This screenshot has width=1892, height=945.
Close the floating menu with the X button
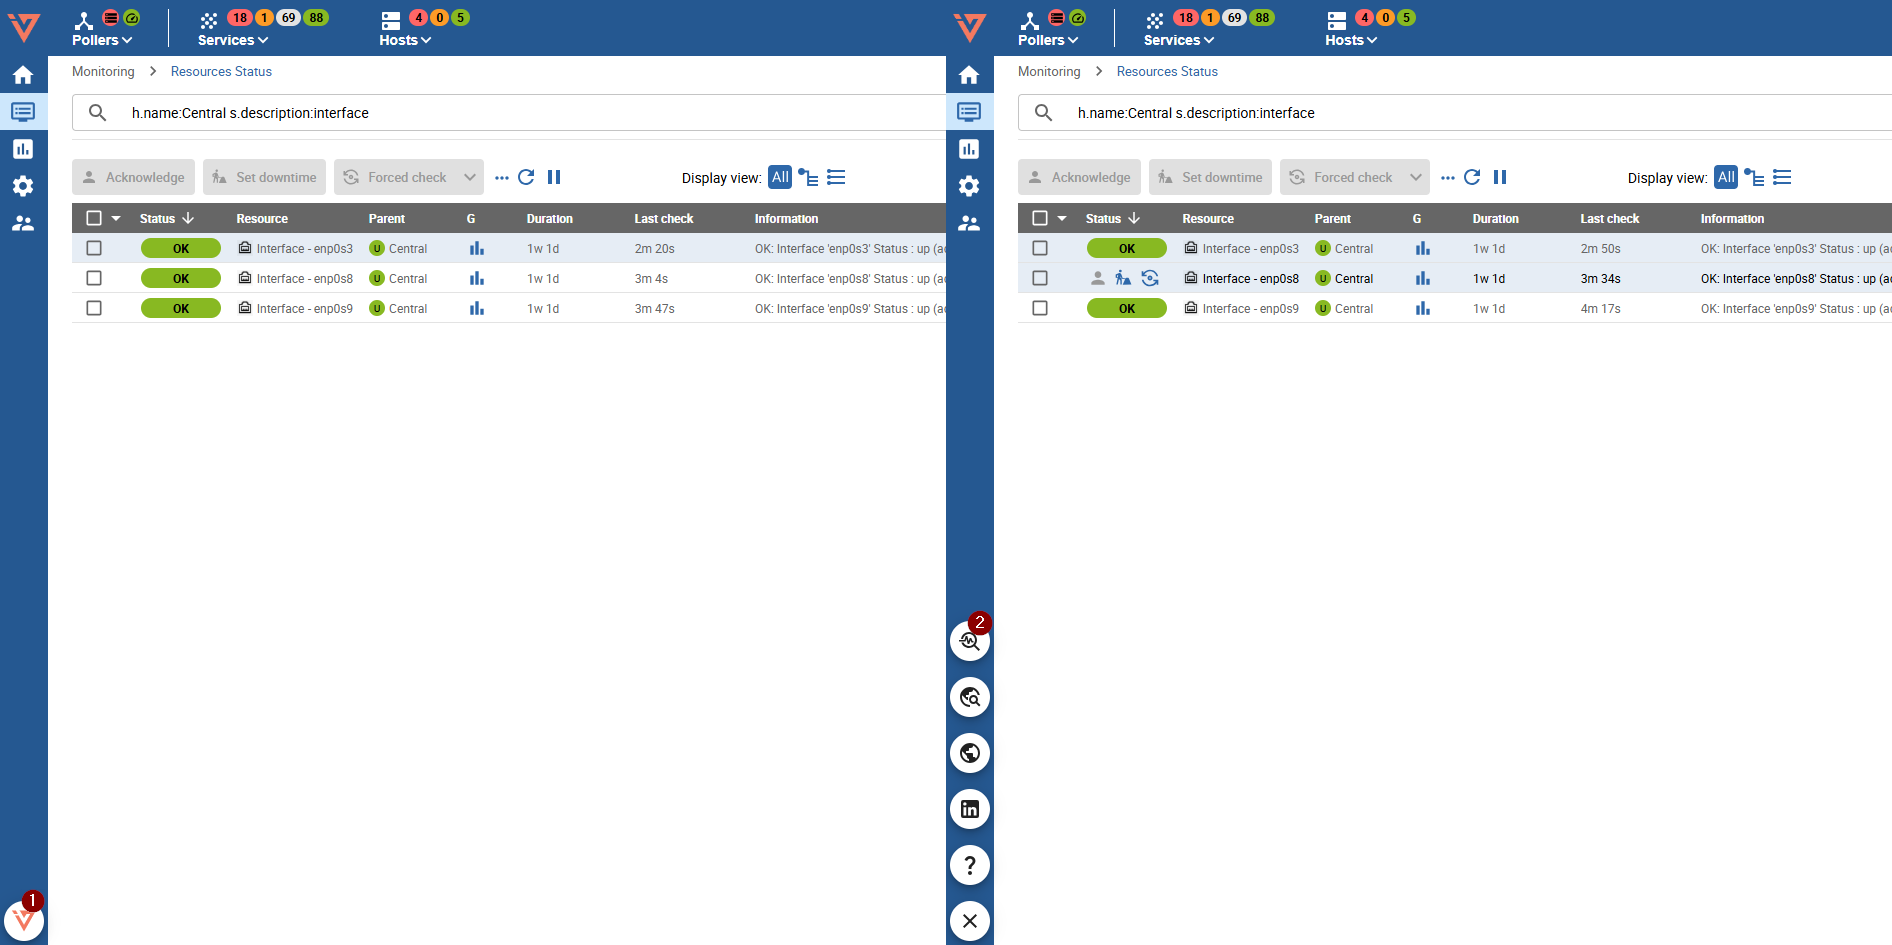(969, 921)
